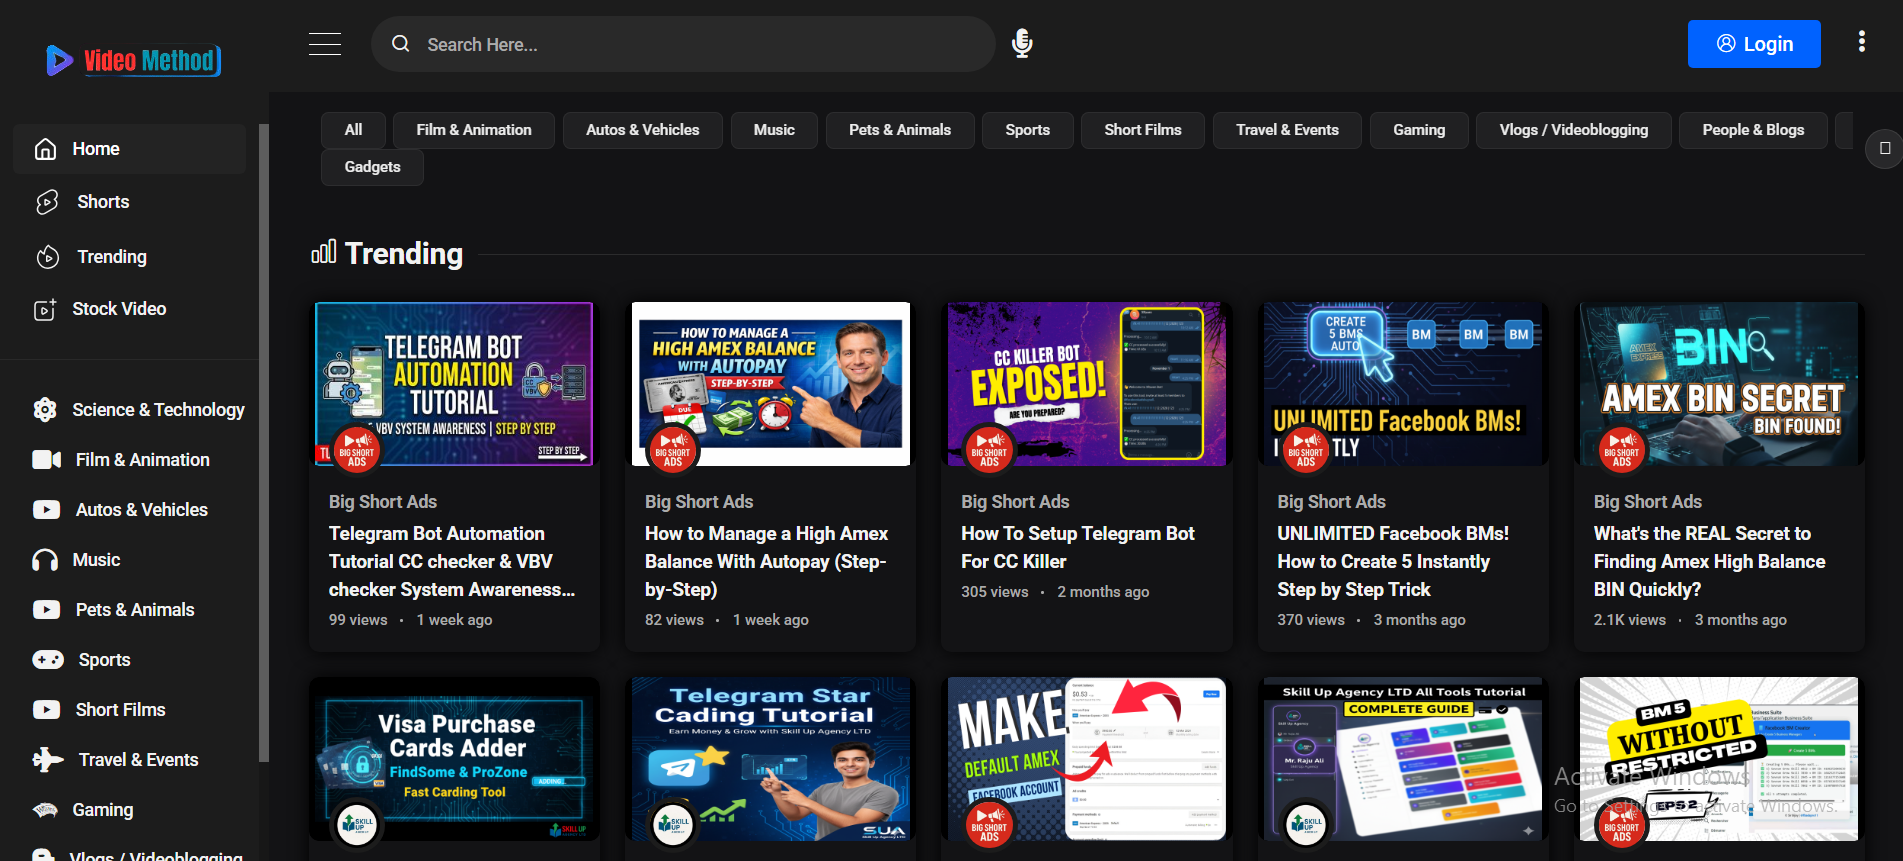Click the Sports gamepad icon
Viewport: 1903px width, 861px height.
coord(48,660)
